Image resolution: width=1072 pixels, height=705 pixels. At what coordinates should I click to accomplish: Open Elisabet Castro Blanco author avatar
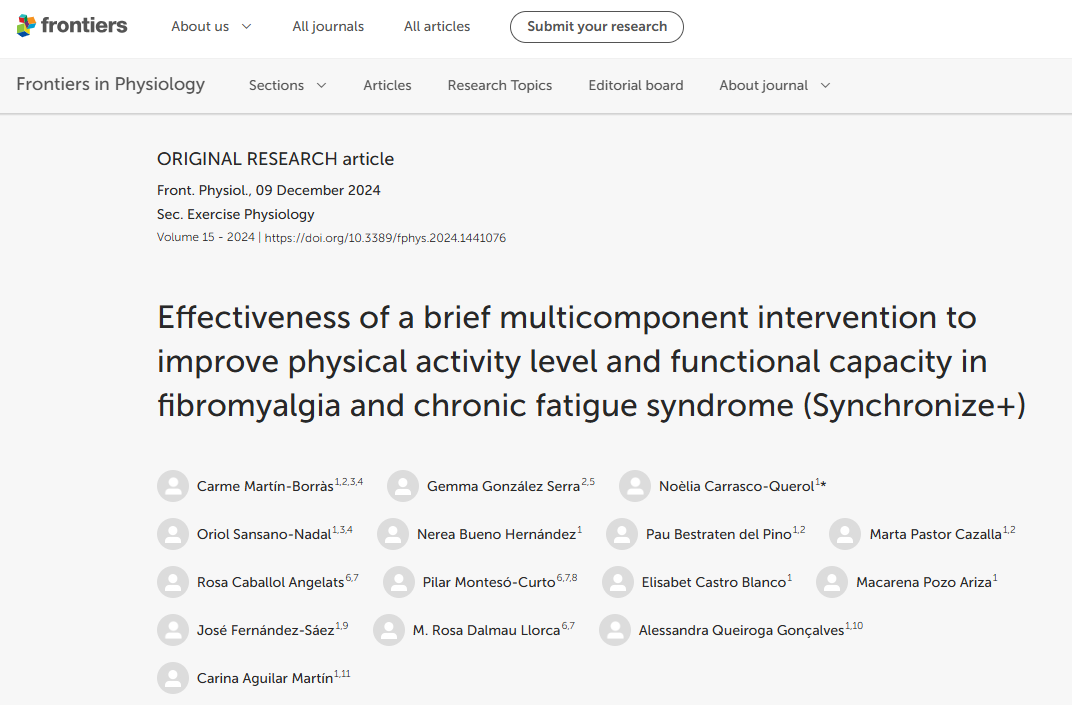[618, 582]
